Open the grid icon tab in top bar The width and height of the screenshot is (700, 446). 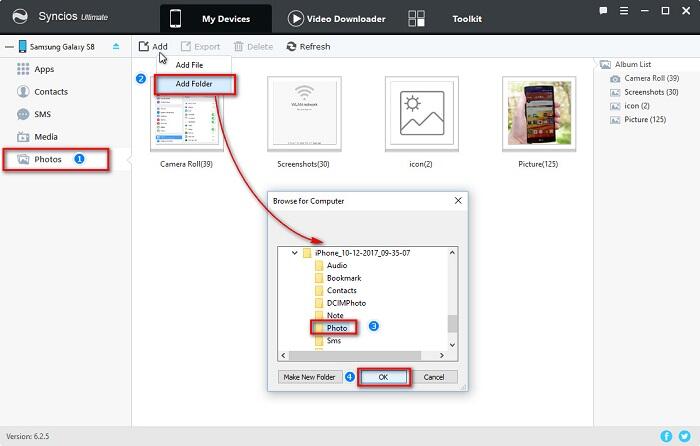pyautogui.click(x=417, y=19)
